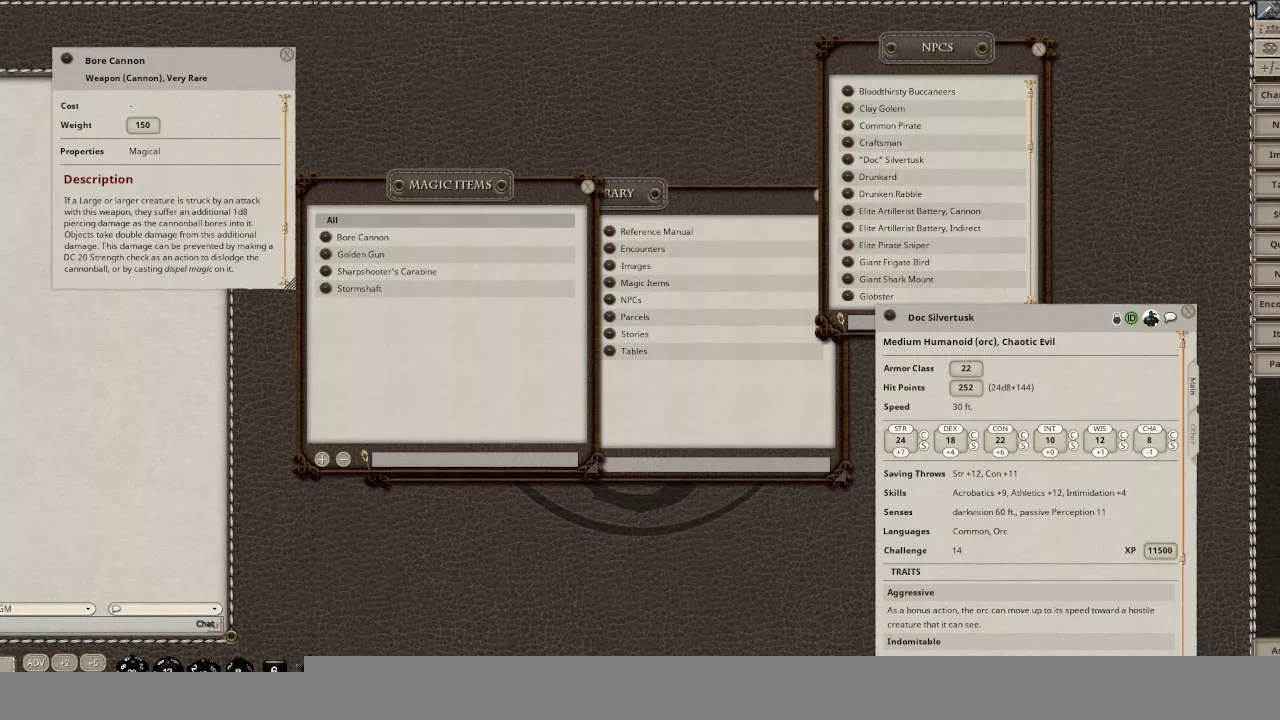1280x720 pixels.
Task: Open the Stormshaft link icon
Action: [326, 288]
